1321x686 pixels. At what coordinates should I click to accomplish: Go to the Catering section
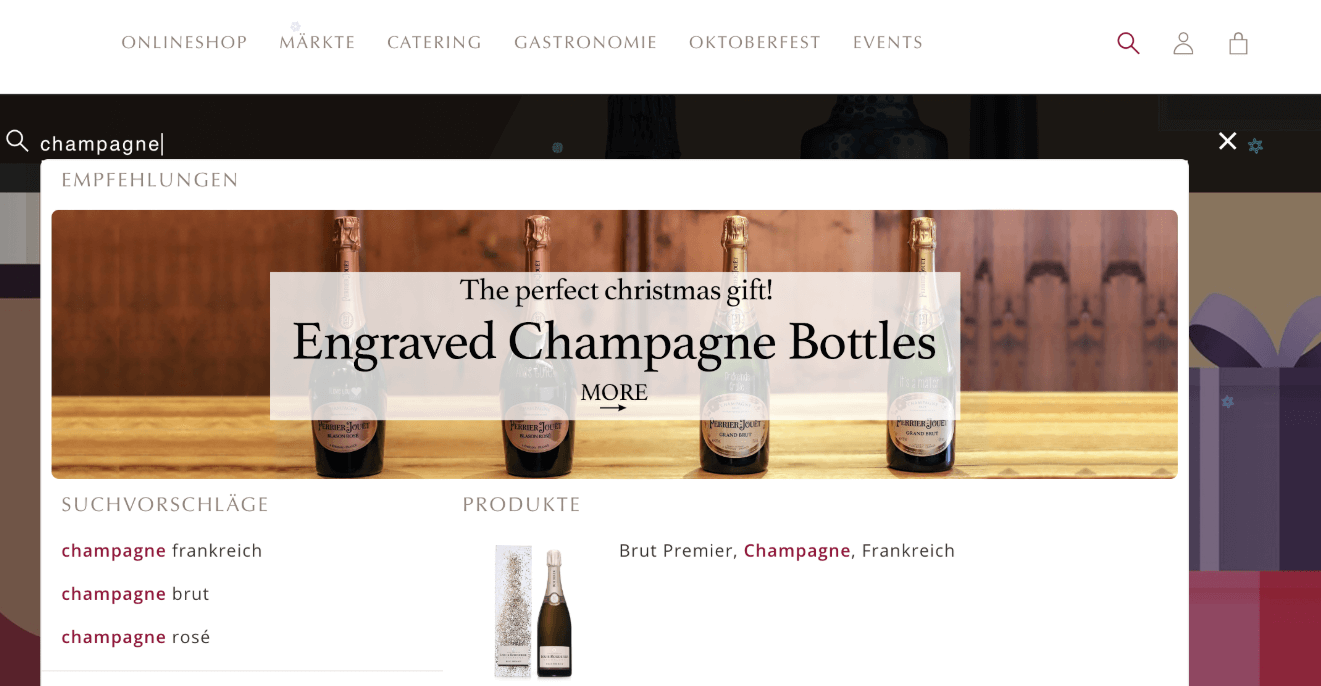coord(434,42)
